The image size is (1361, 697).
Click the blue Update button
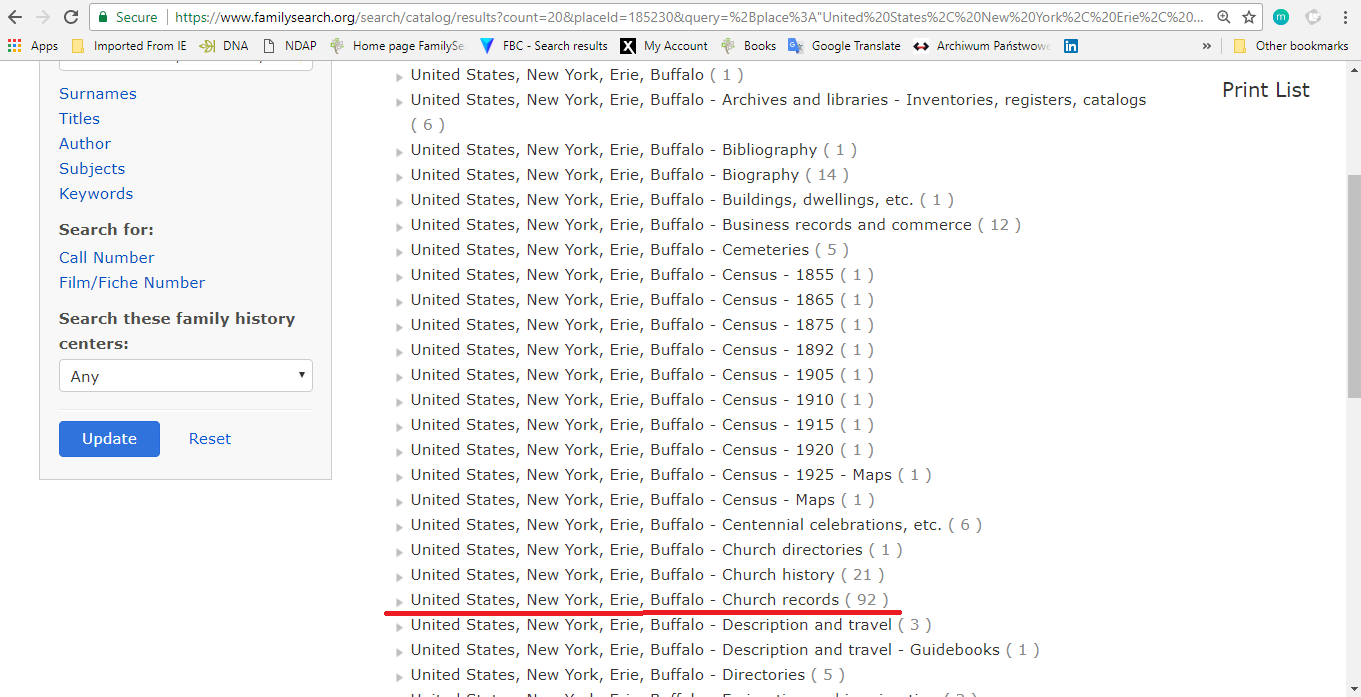pos(109,439)
